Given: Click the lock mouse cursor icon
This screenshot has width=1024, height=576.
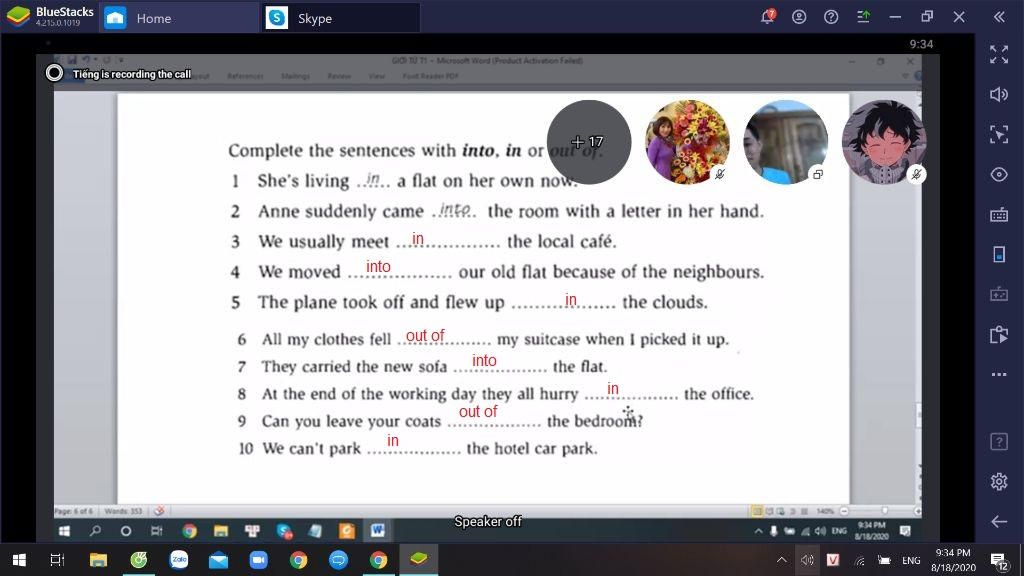Looking at the screenshot, I should click(999, 135).
